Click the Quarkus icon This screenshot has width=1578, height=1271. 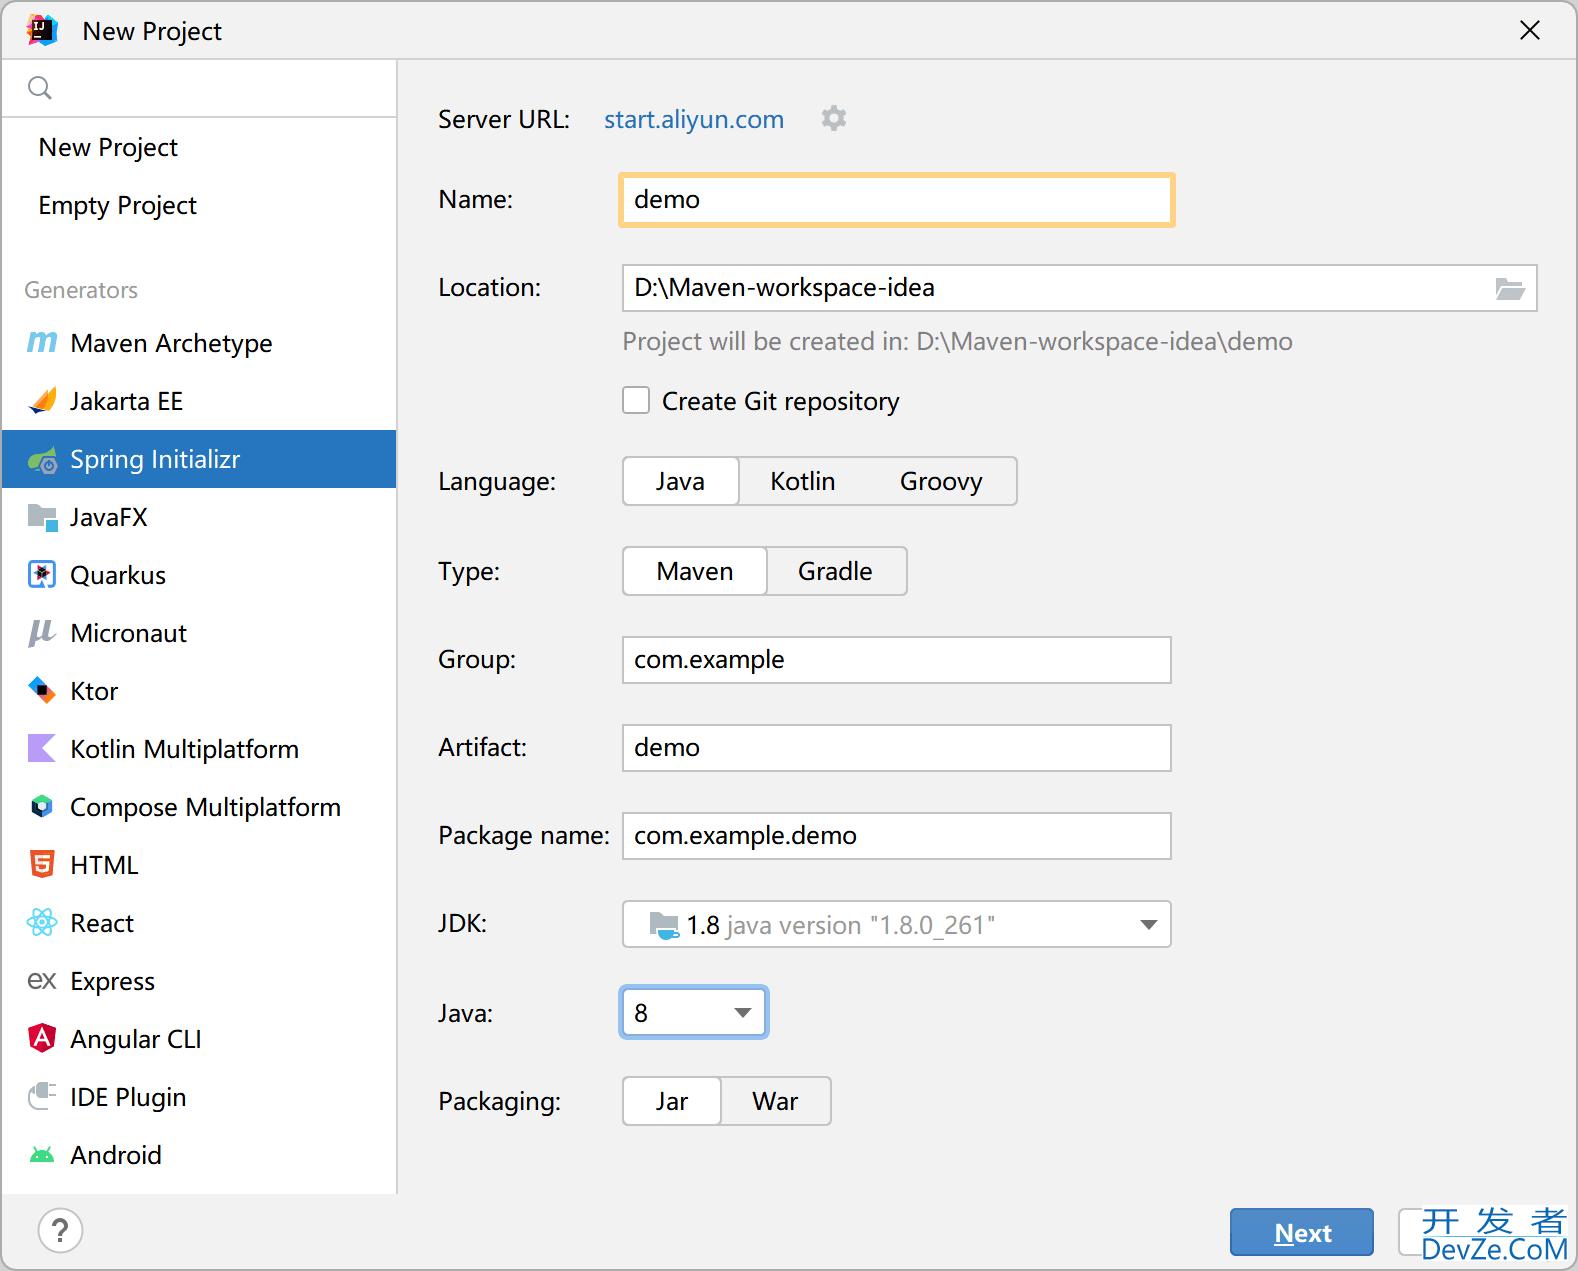tap(42, 575)
